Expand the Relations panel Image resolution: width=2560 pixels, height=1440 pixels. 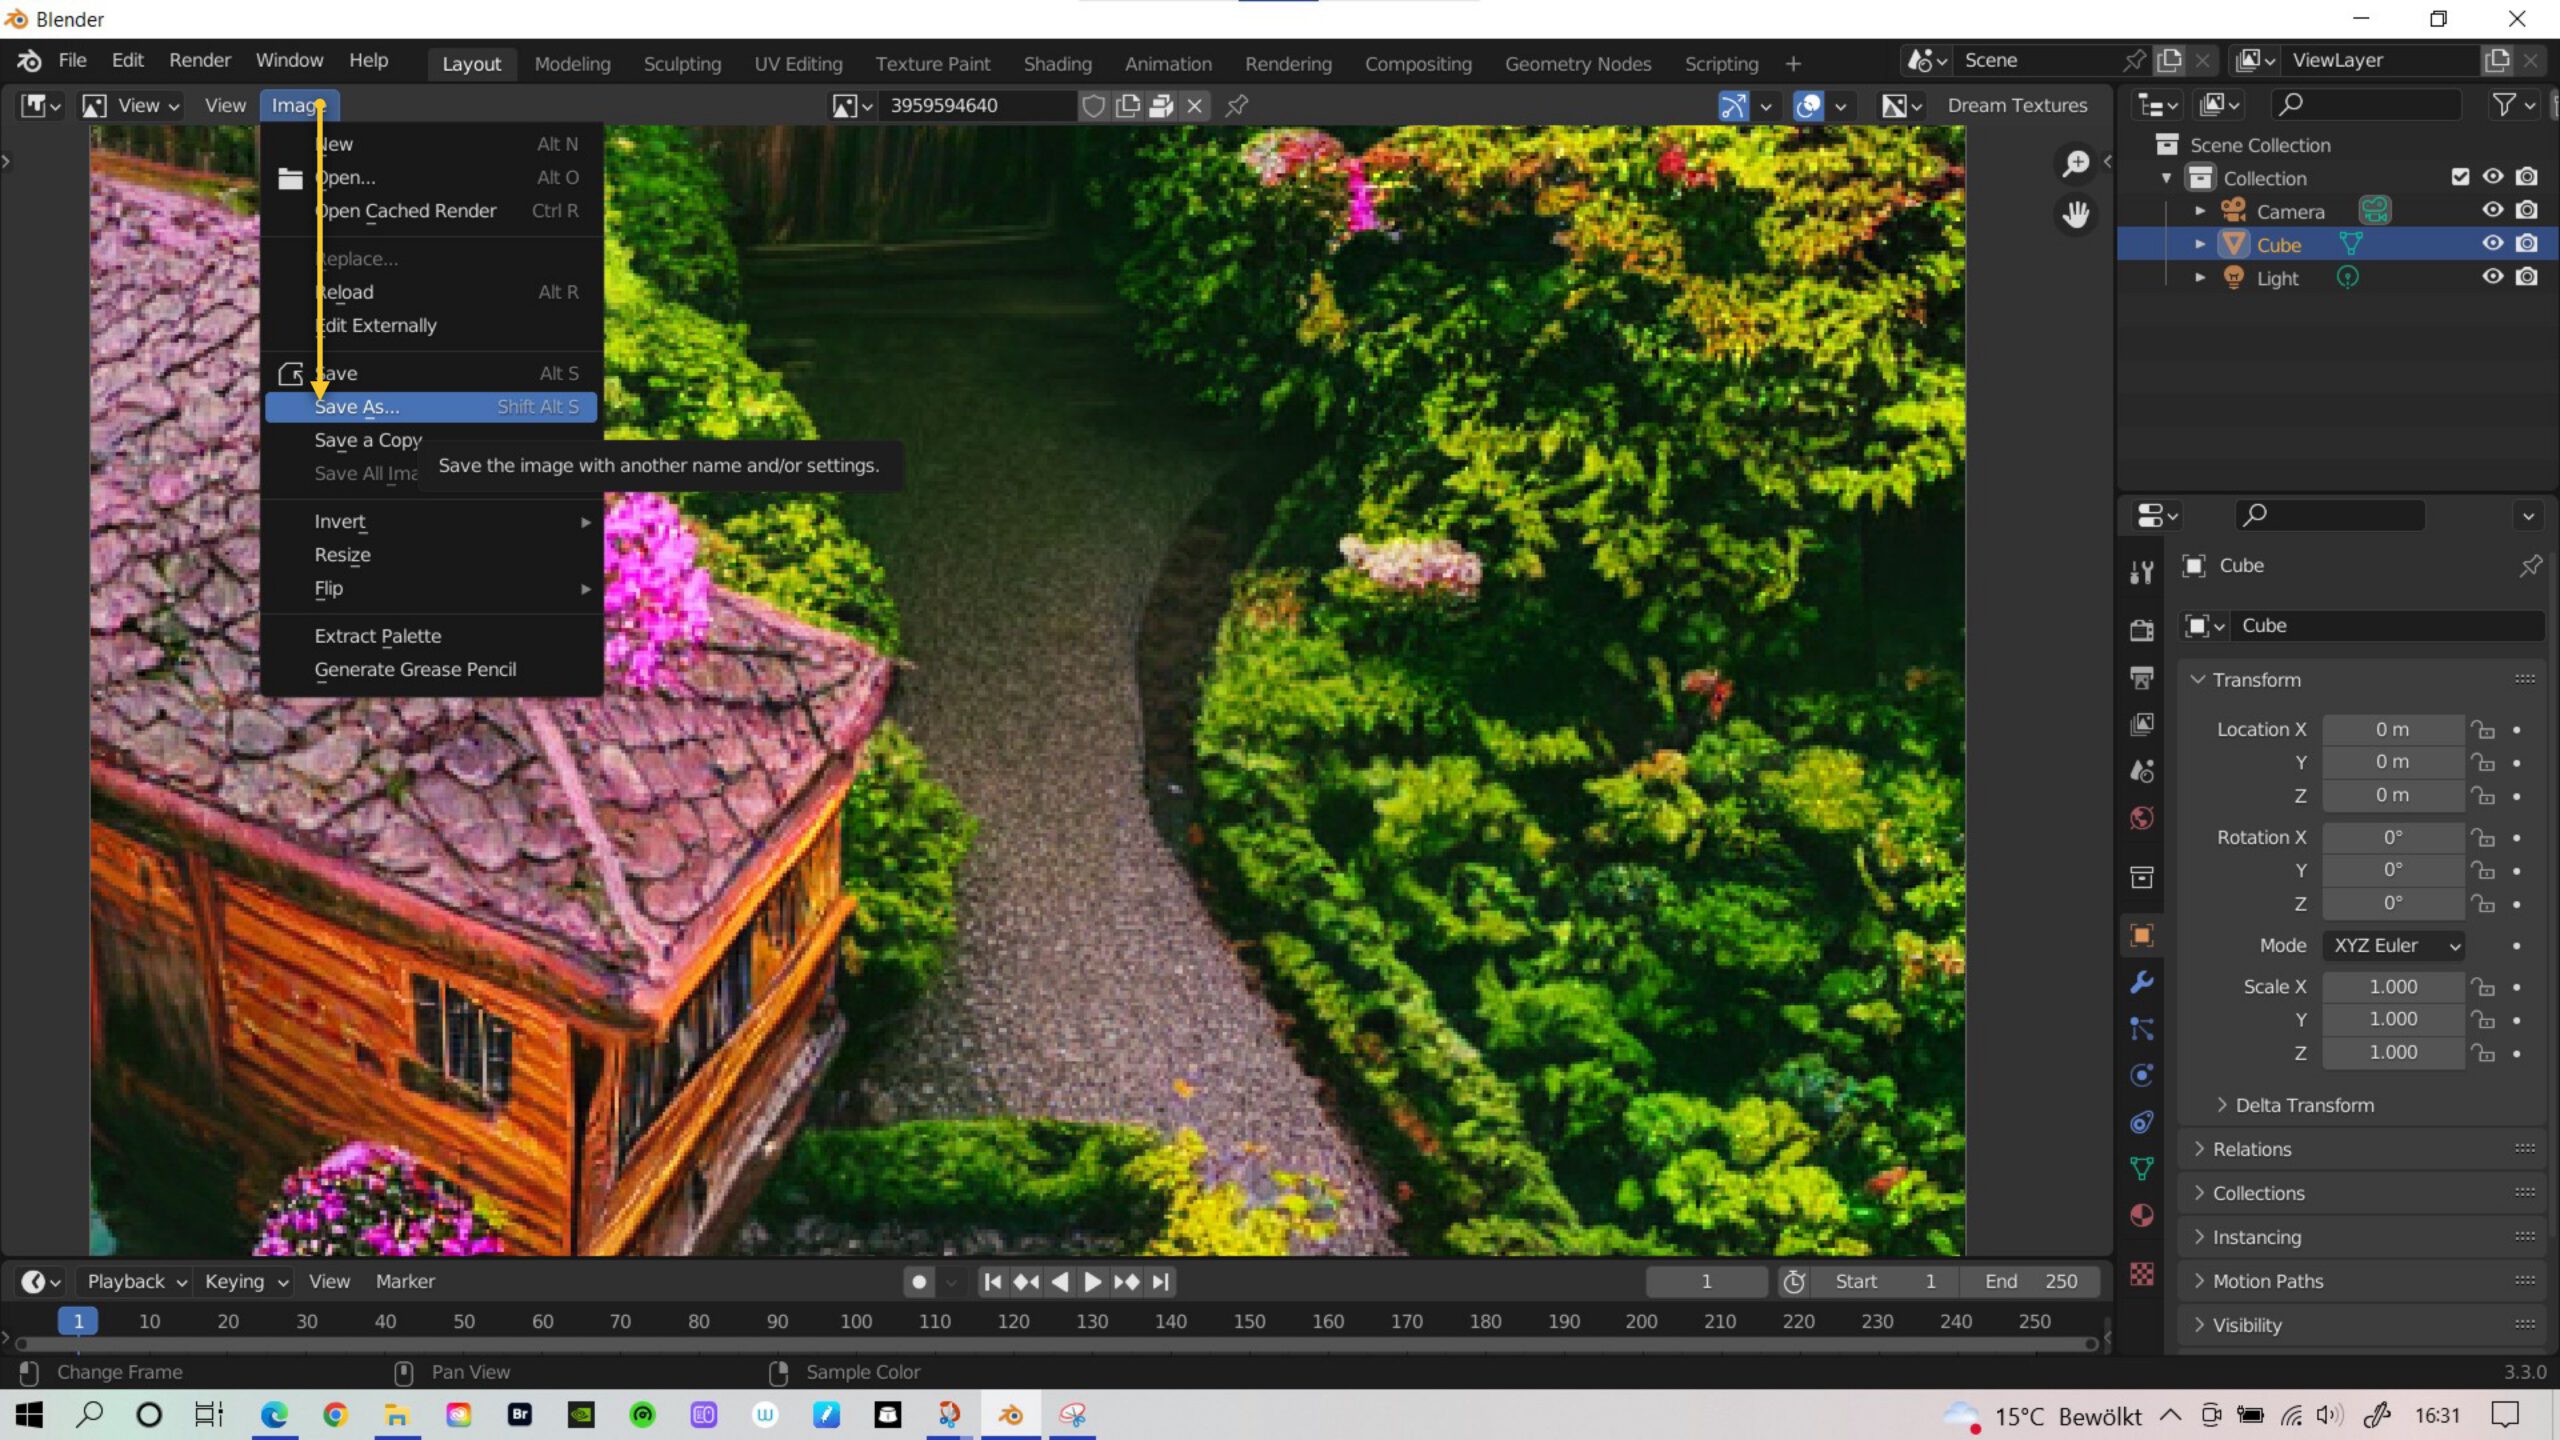[2251, 1149]
